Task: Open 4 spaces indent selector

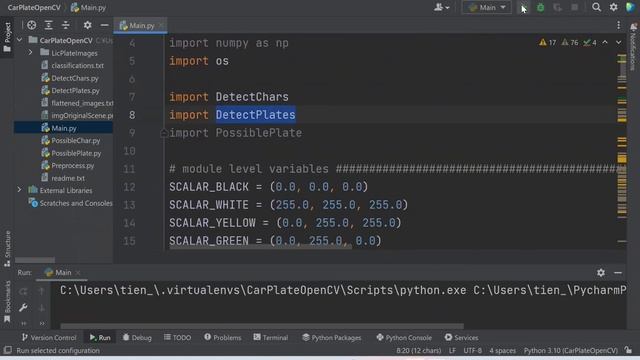Action: (x=502, y=350)
